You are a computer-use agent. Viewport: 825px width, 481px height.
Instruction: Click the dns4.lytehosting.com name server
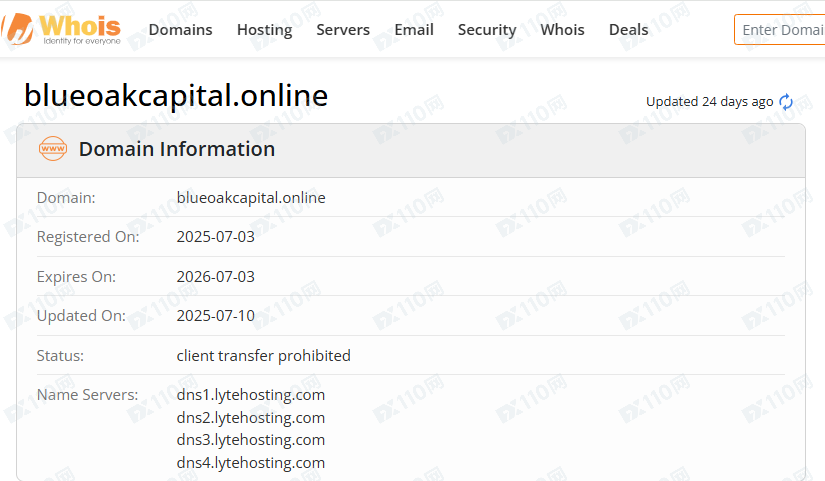tap(251, 463)
